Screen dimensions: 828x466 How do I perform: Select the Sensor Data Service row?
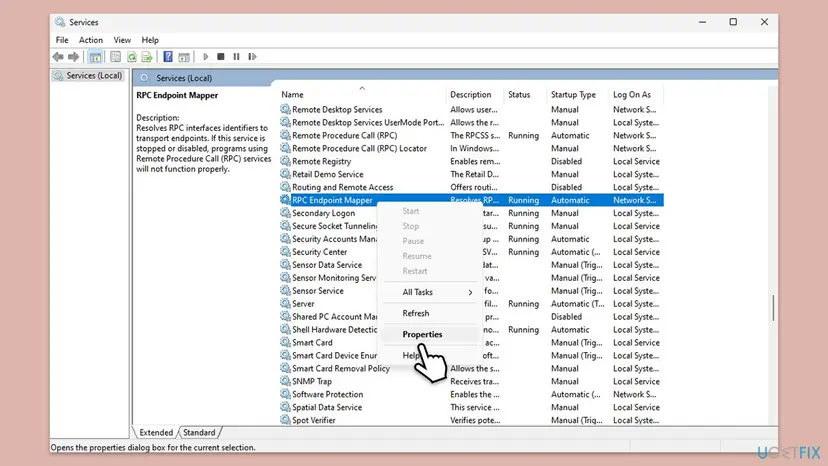tap(471, 265)
